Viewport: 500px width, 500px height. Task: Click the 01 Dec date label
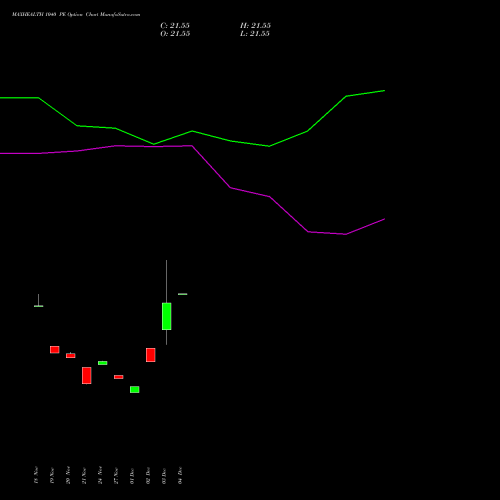pos(132,475)
